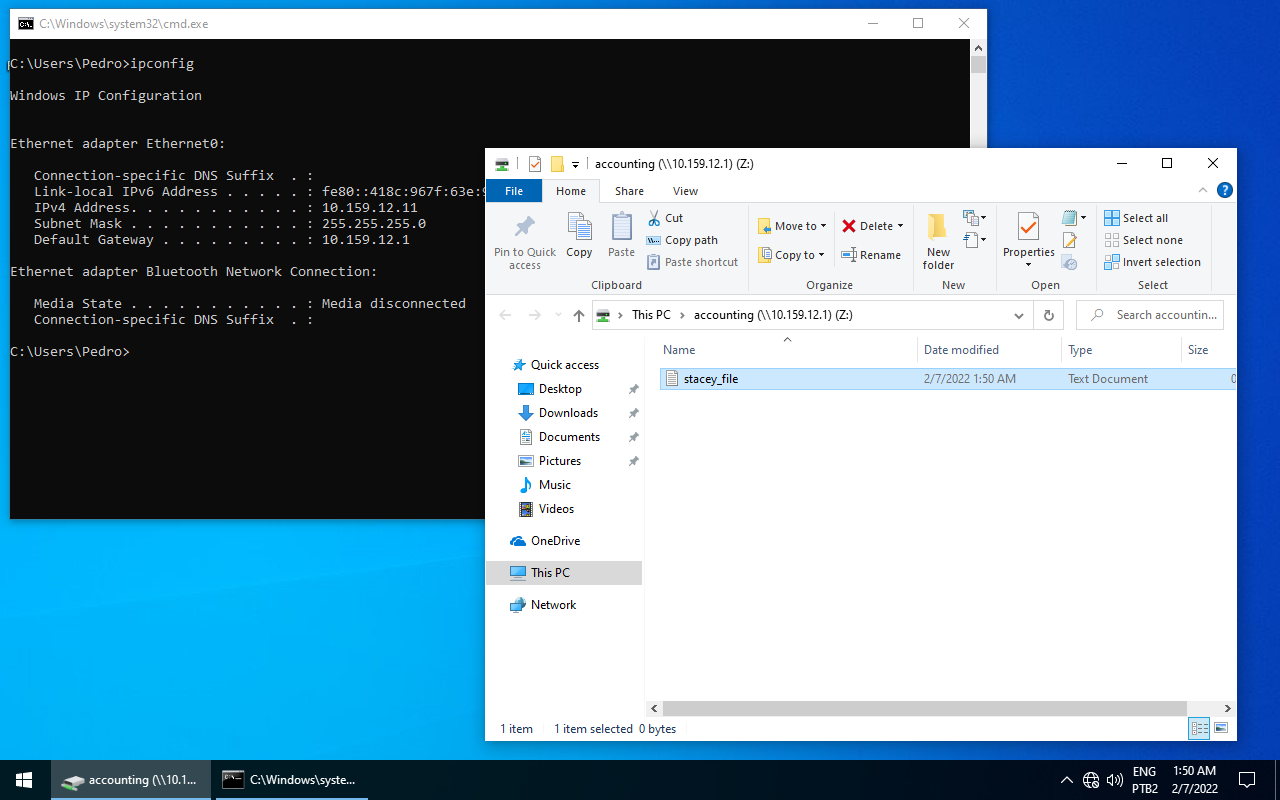Viewport: 1280px width, 800px height.
Task: Click the Rename icon in Organize group
Action: click(x=849, y=255)
